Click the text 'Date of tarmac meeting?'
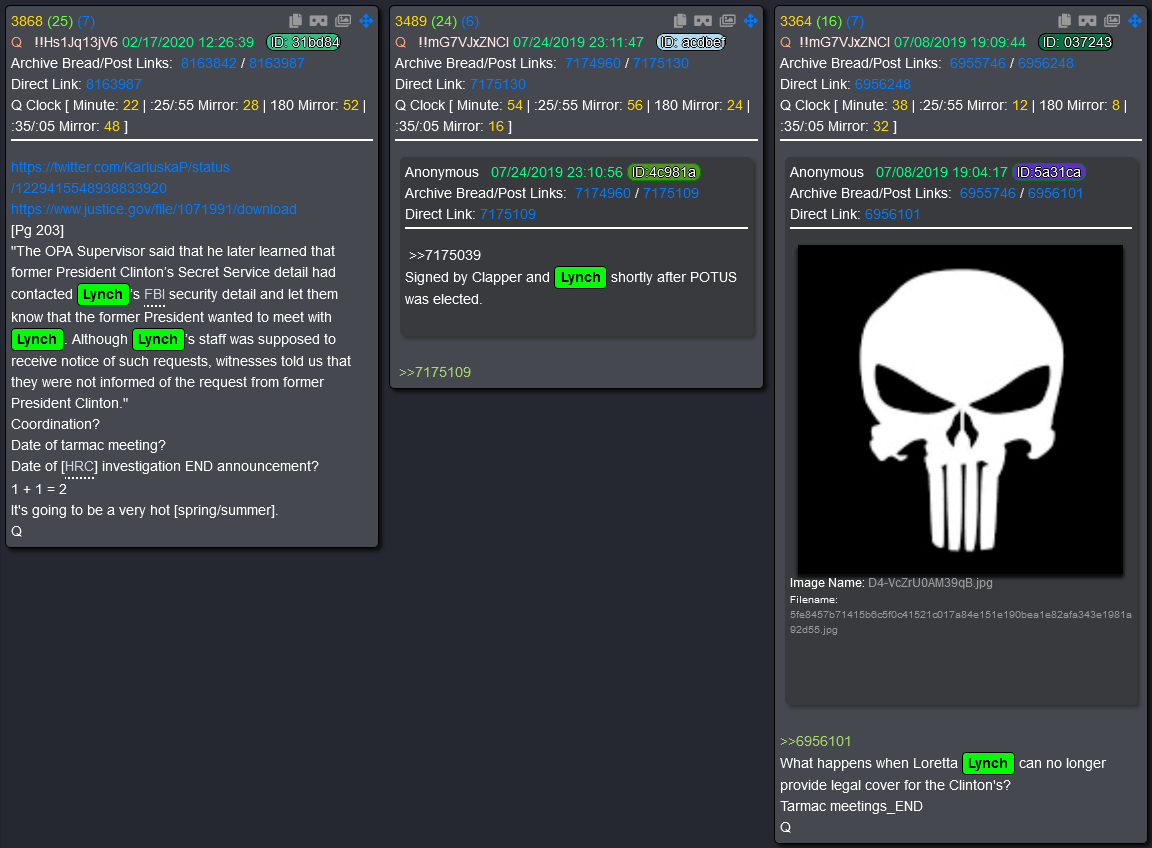This screenshot has width=1152, height=848. point(88,445)
